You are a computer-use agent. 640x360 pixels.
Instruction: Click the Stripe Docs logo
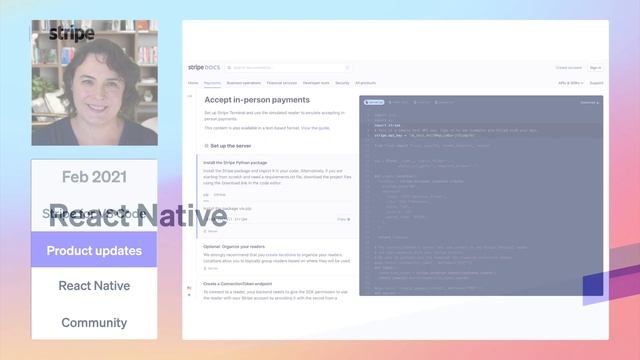pyautogui.click(x=204, y=67)
